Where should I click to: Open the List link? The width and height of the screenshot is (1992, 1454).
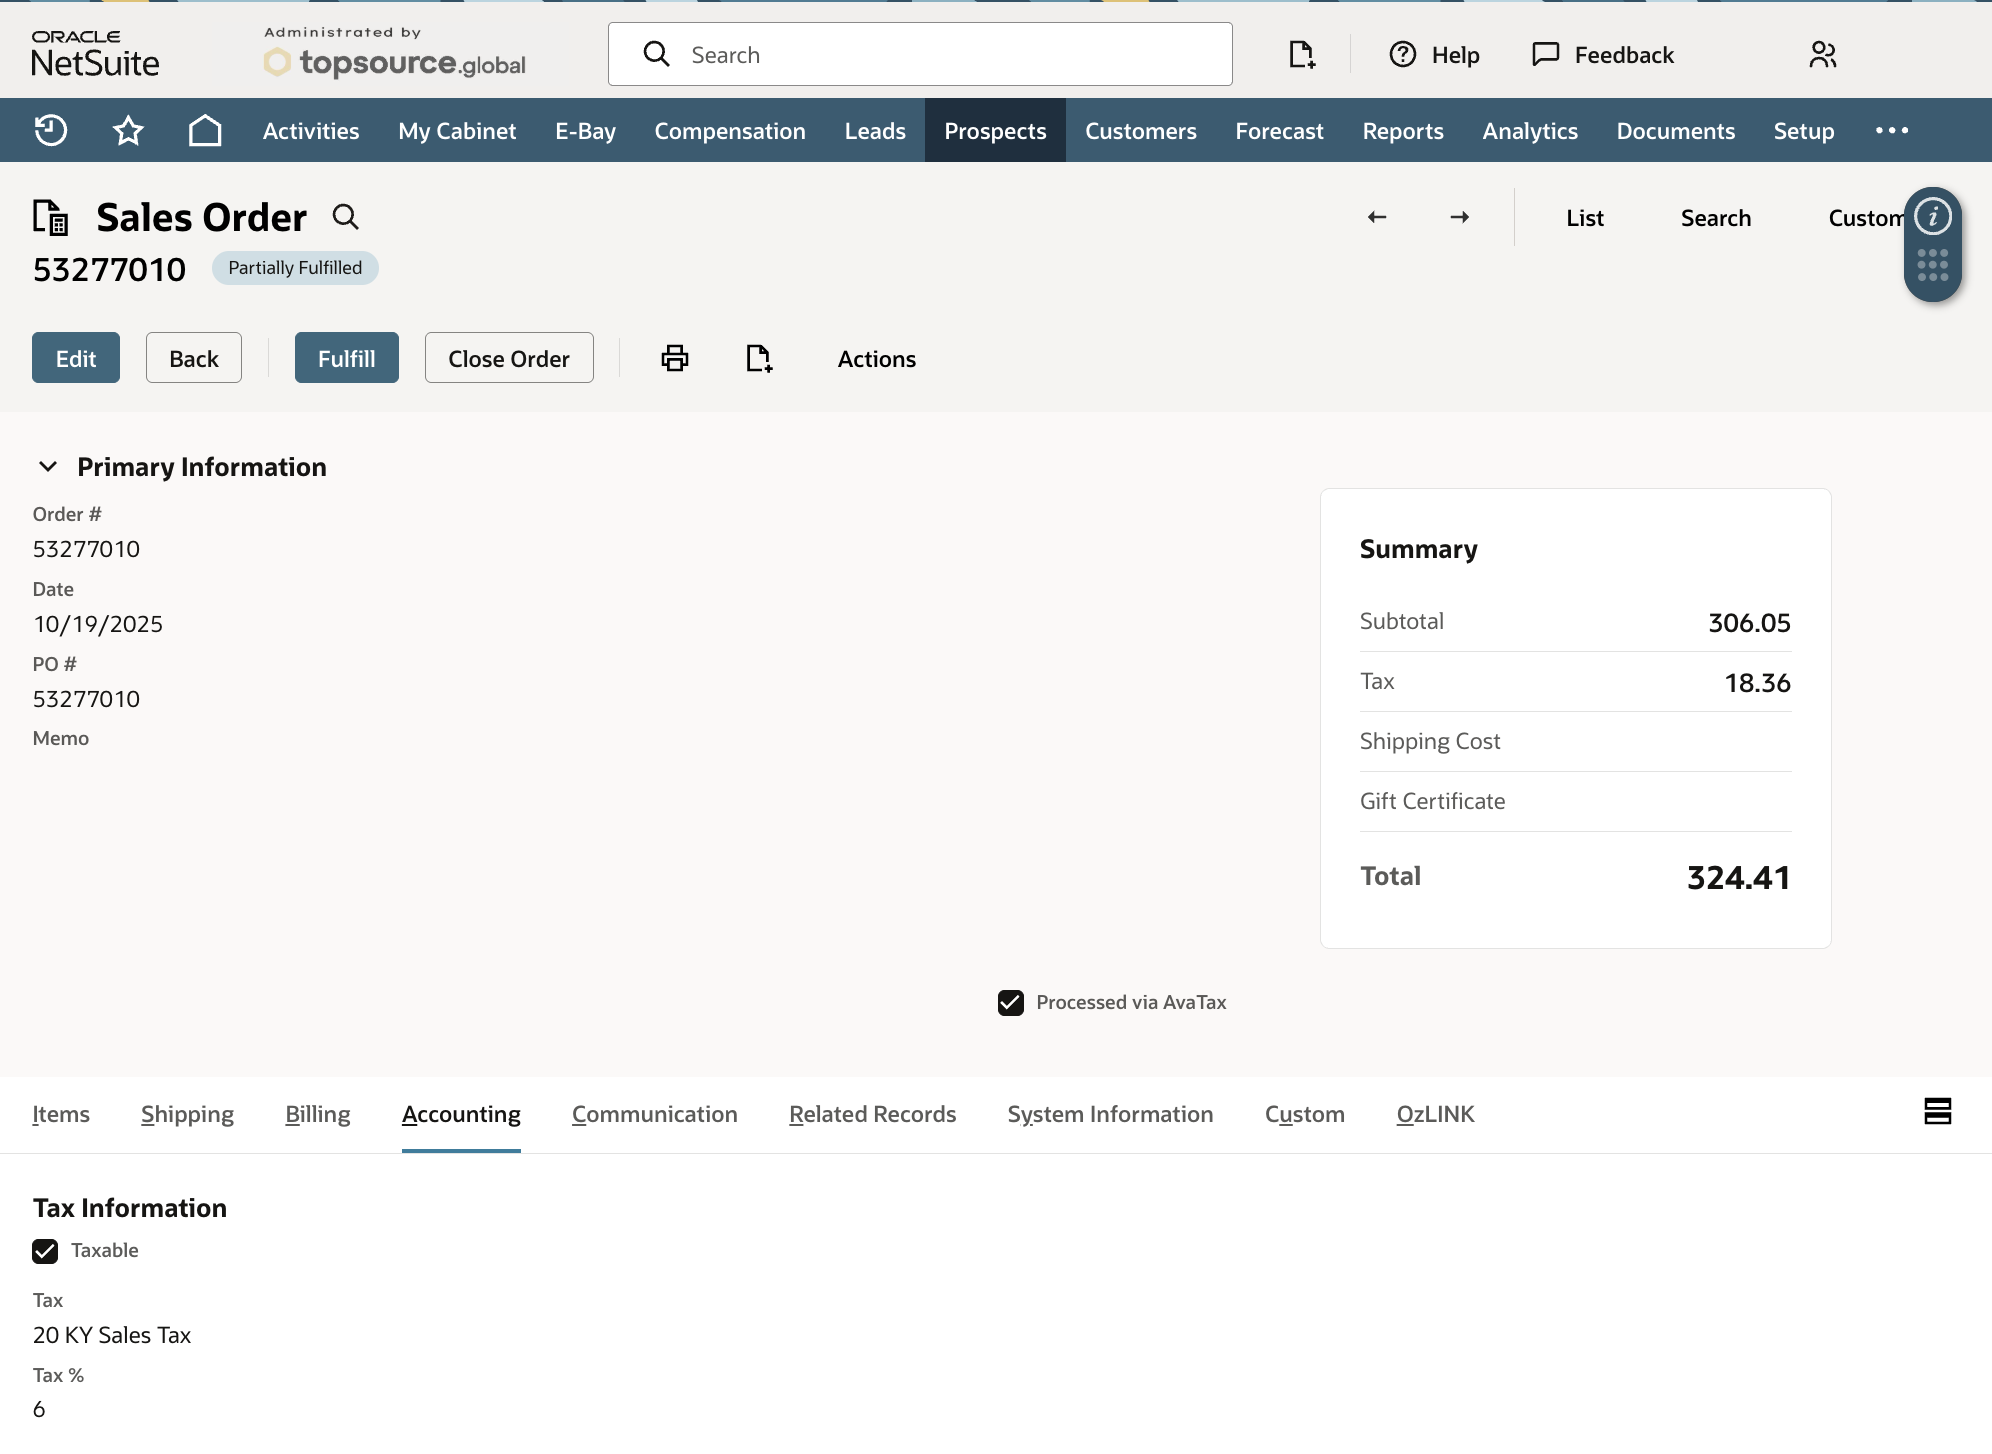click(1585, 218)
